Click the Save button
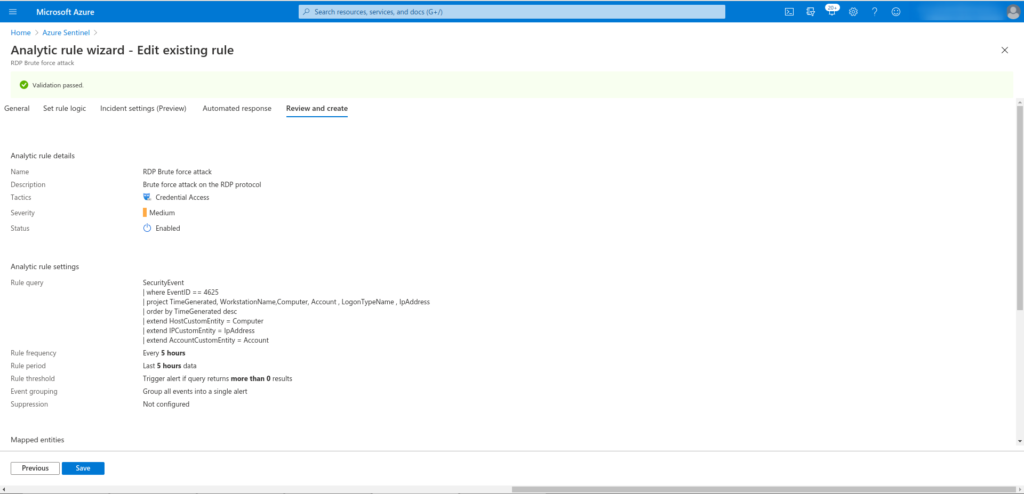This screenshot has width=1024, height=494. (x=83, y=469)
